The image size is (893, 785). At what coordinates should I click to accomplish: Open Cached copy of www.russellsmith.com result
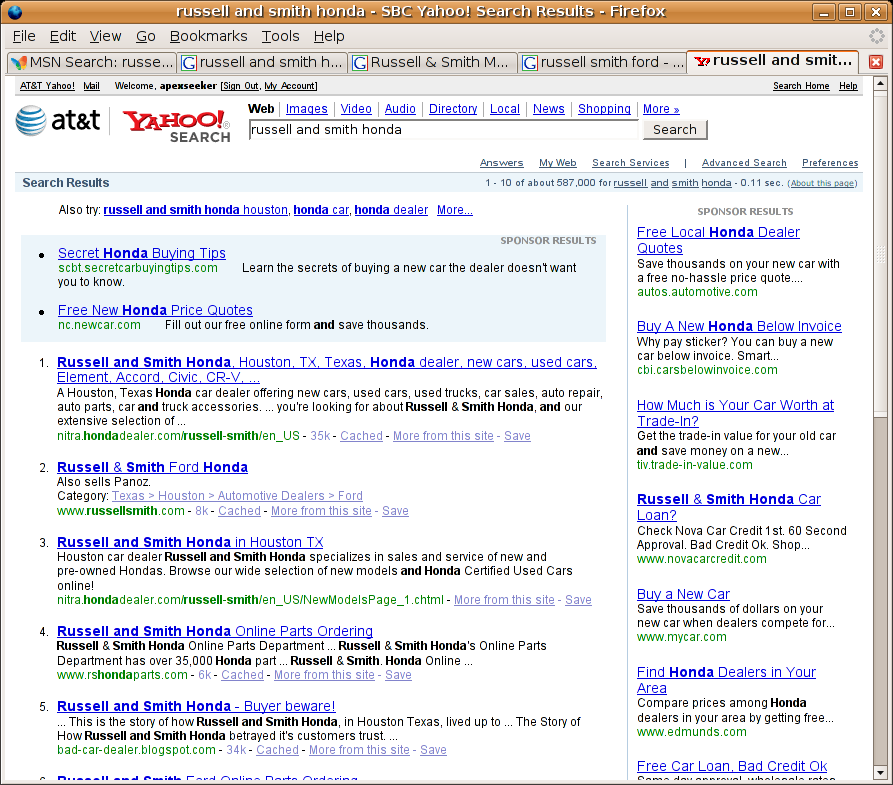(239, 511)
